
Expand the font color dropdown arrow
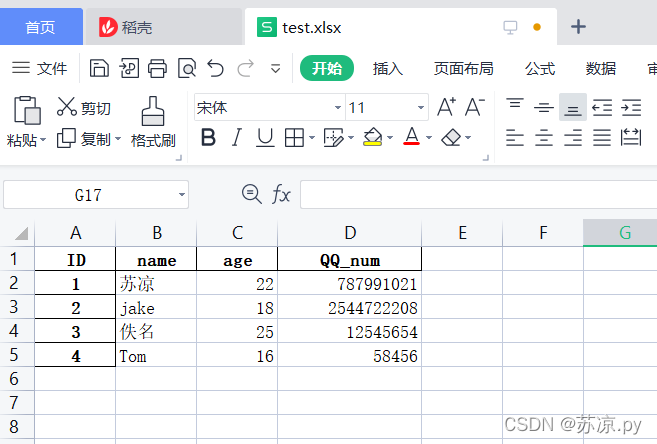(x=429, y=137)
